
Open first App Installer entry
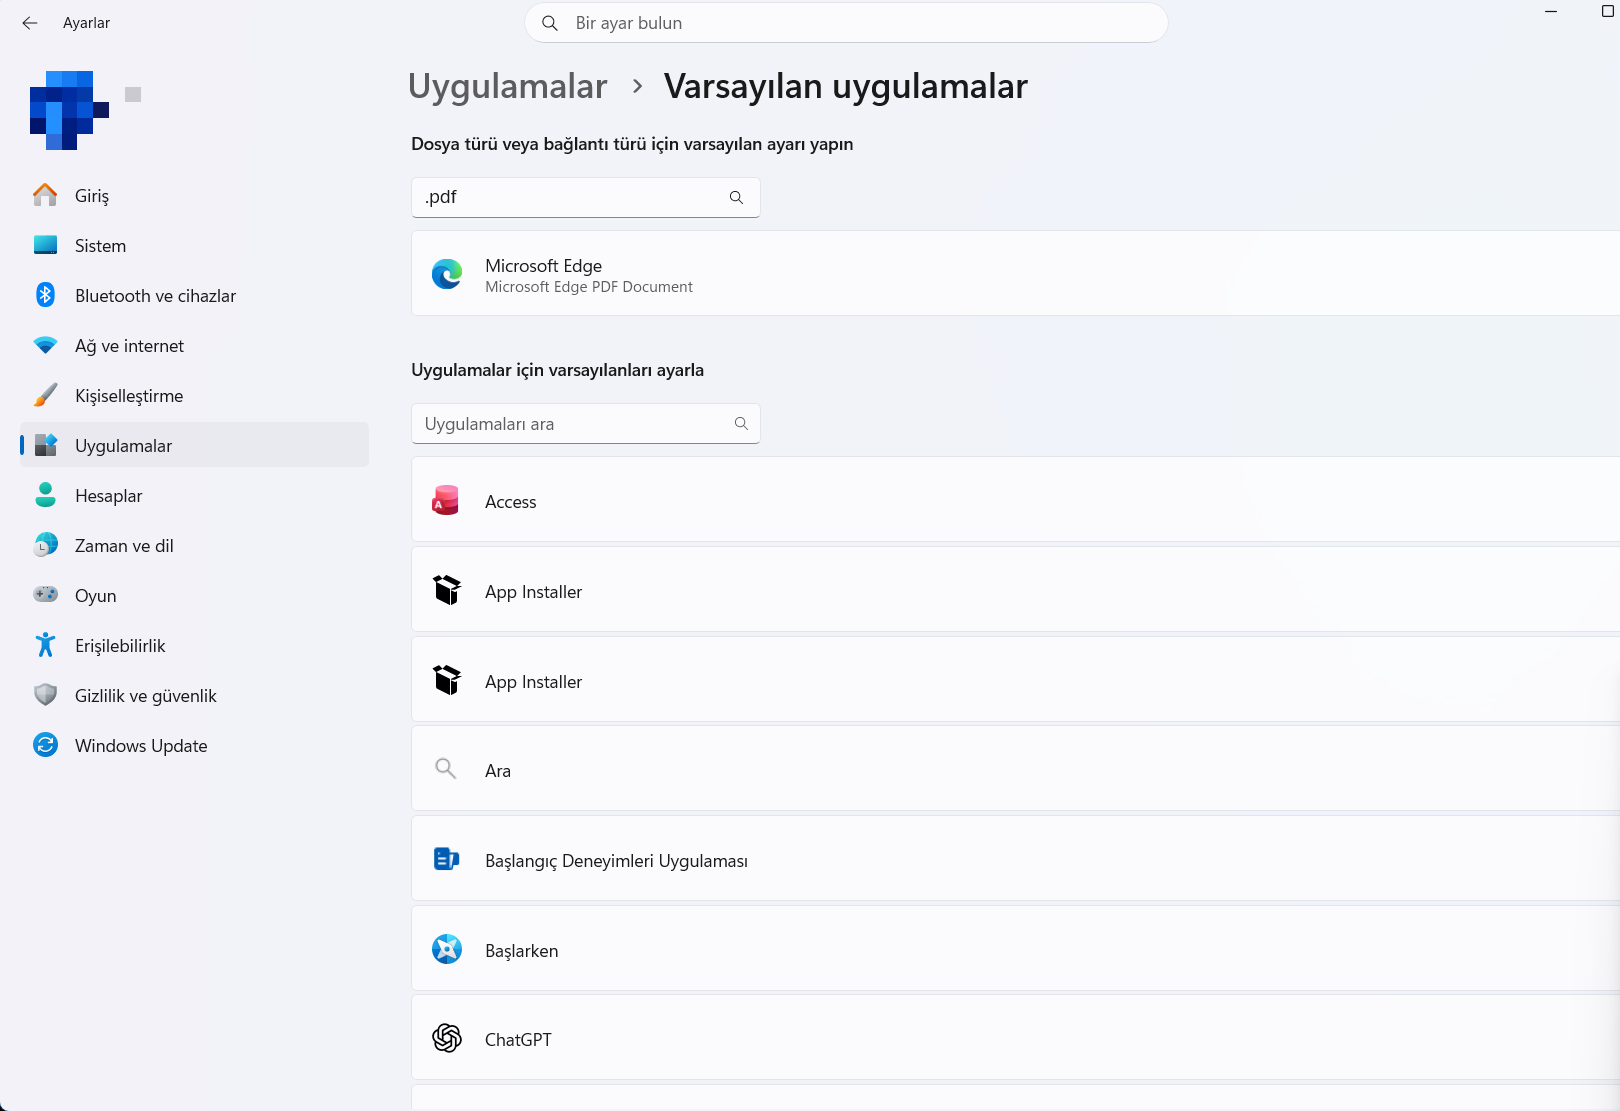click(x=1015, y=589)
